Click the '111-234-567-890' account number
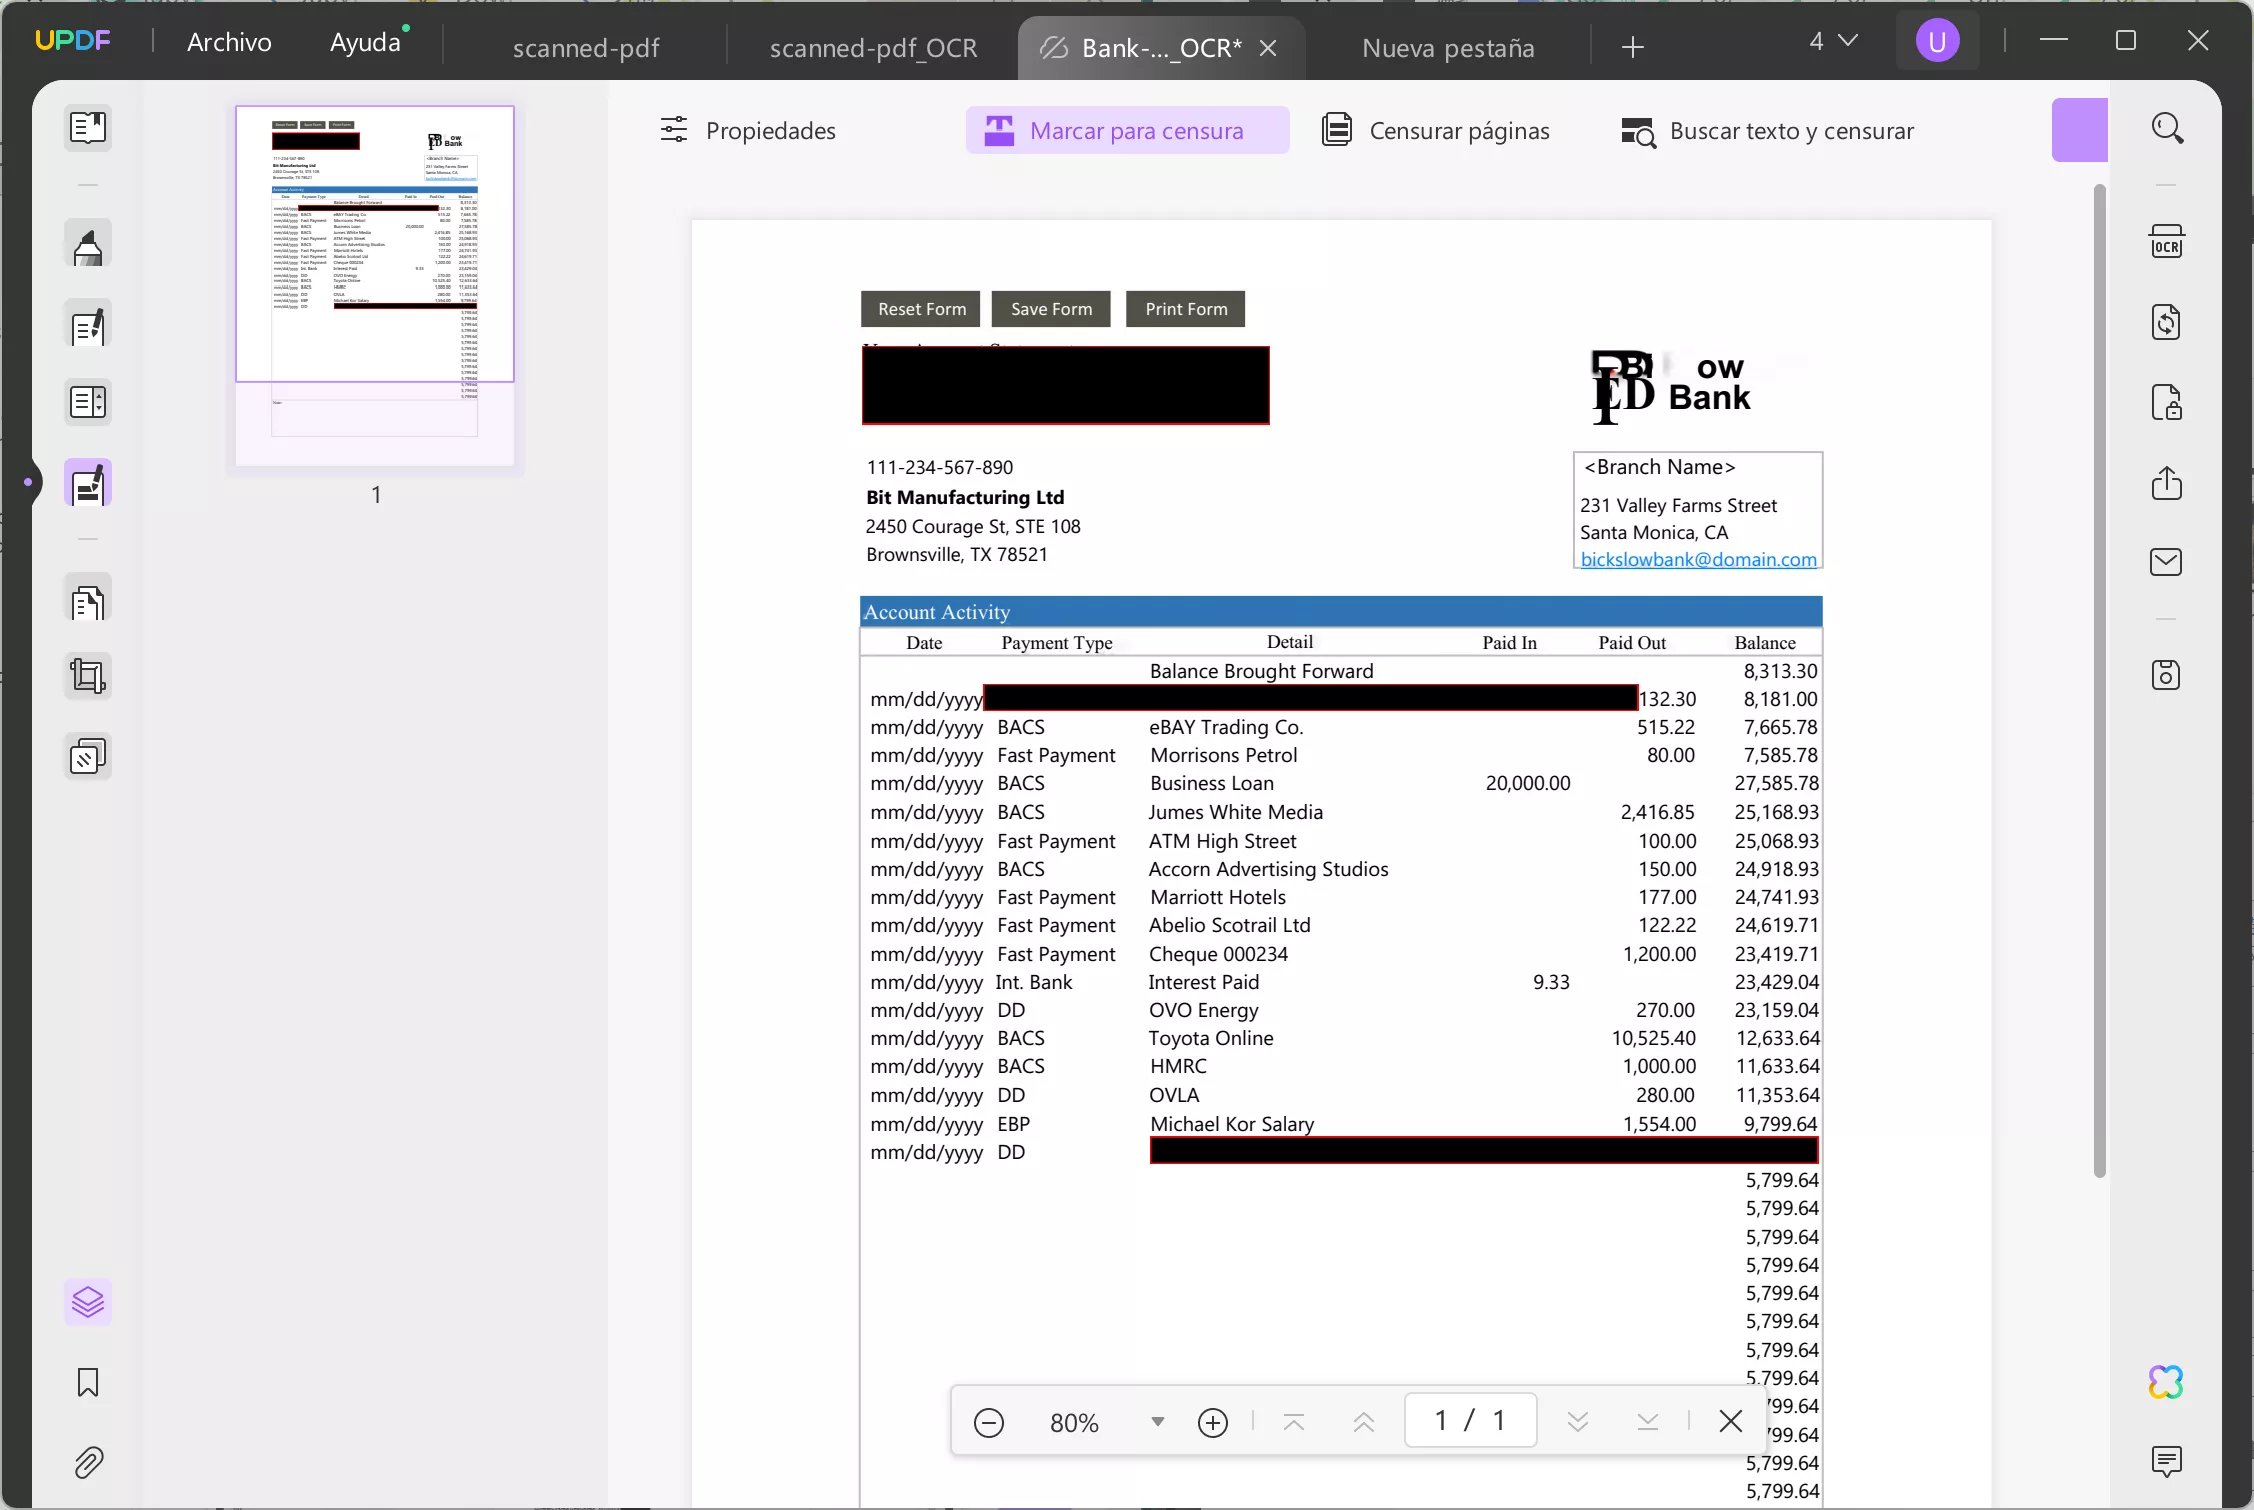 [x=940, y=467]
